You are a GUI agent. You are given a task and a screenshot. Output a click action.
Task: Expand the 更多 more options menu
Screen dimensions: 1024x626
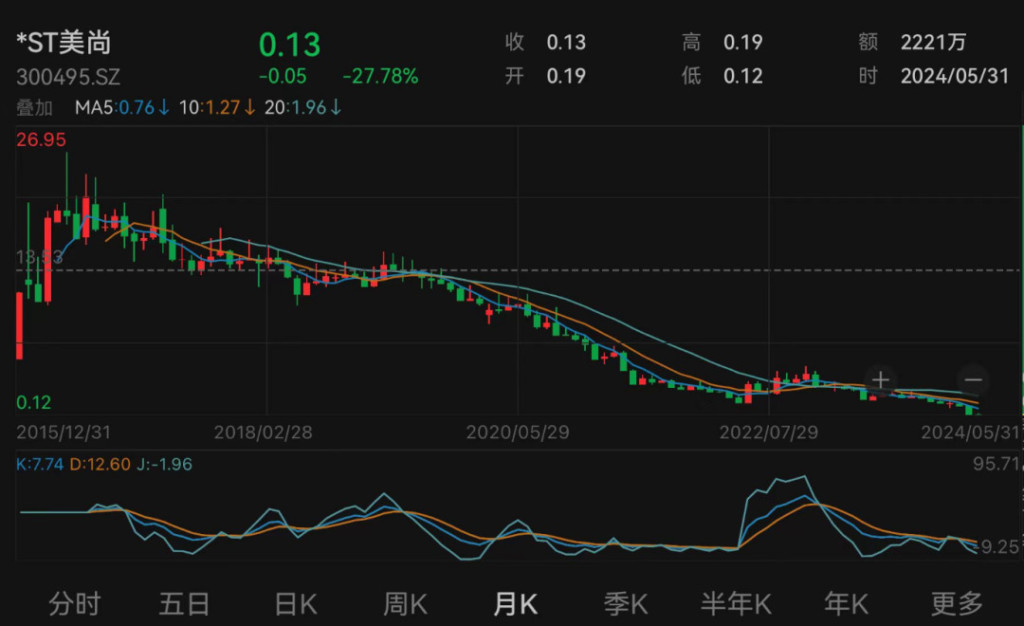click(957, 604)
